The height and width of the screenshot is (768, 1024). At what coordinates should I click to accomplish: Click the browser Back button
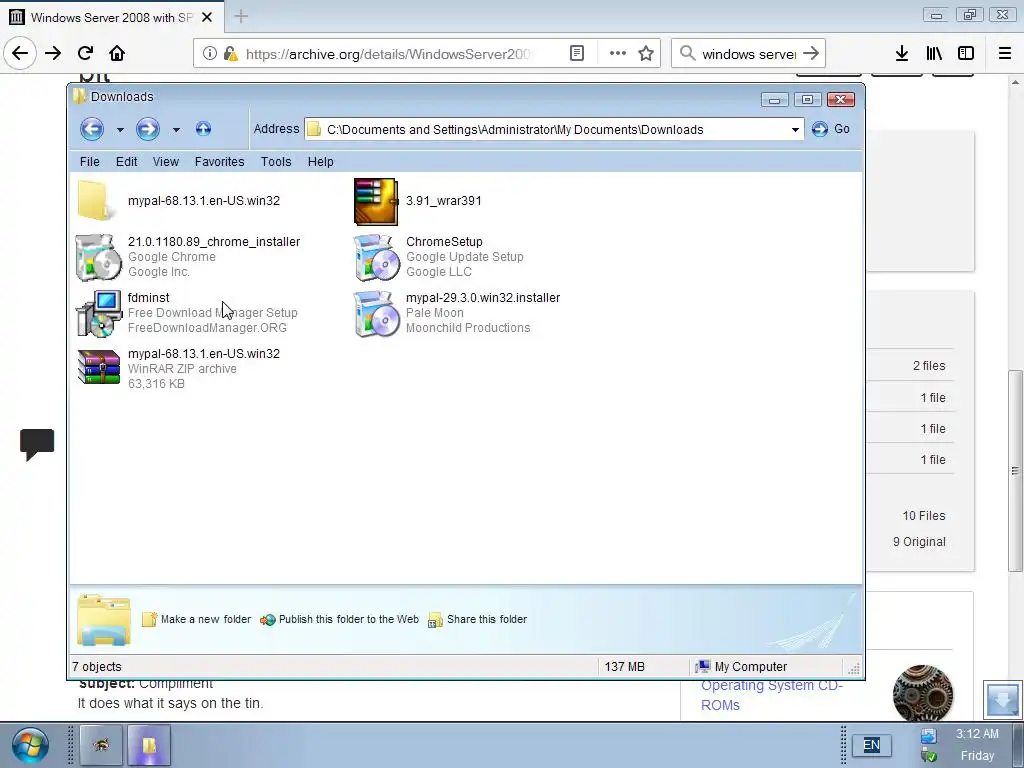pyautogui.click(x=20, y=54)
